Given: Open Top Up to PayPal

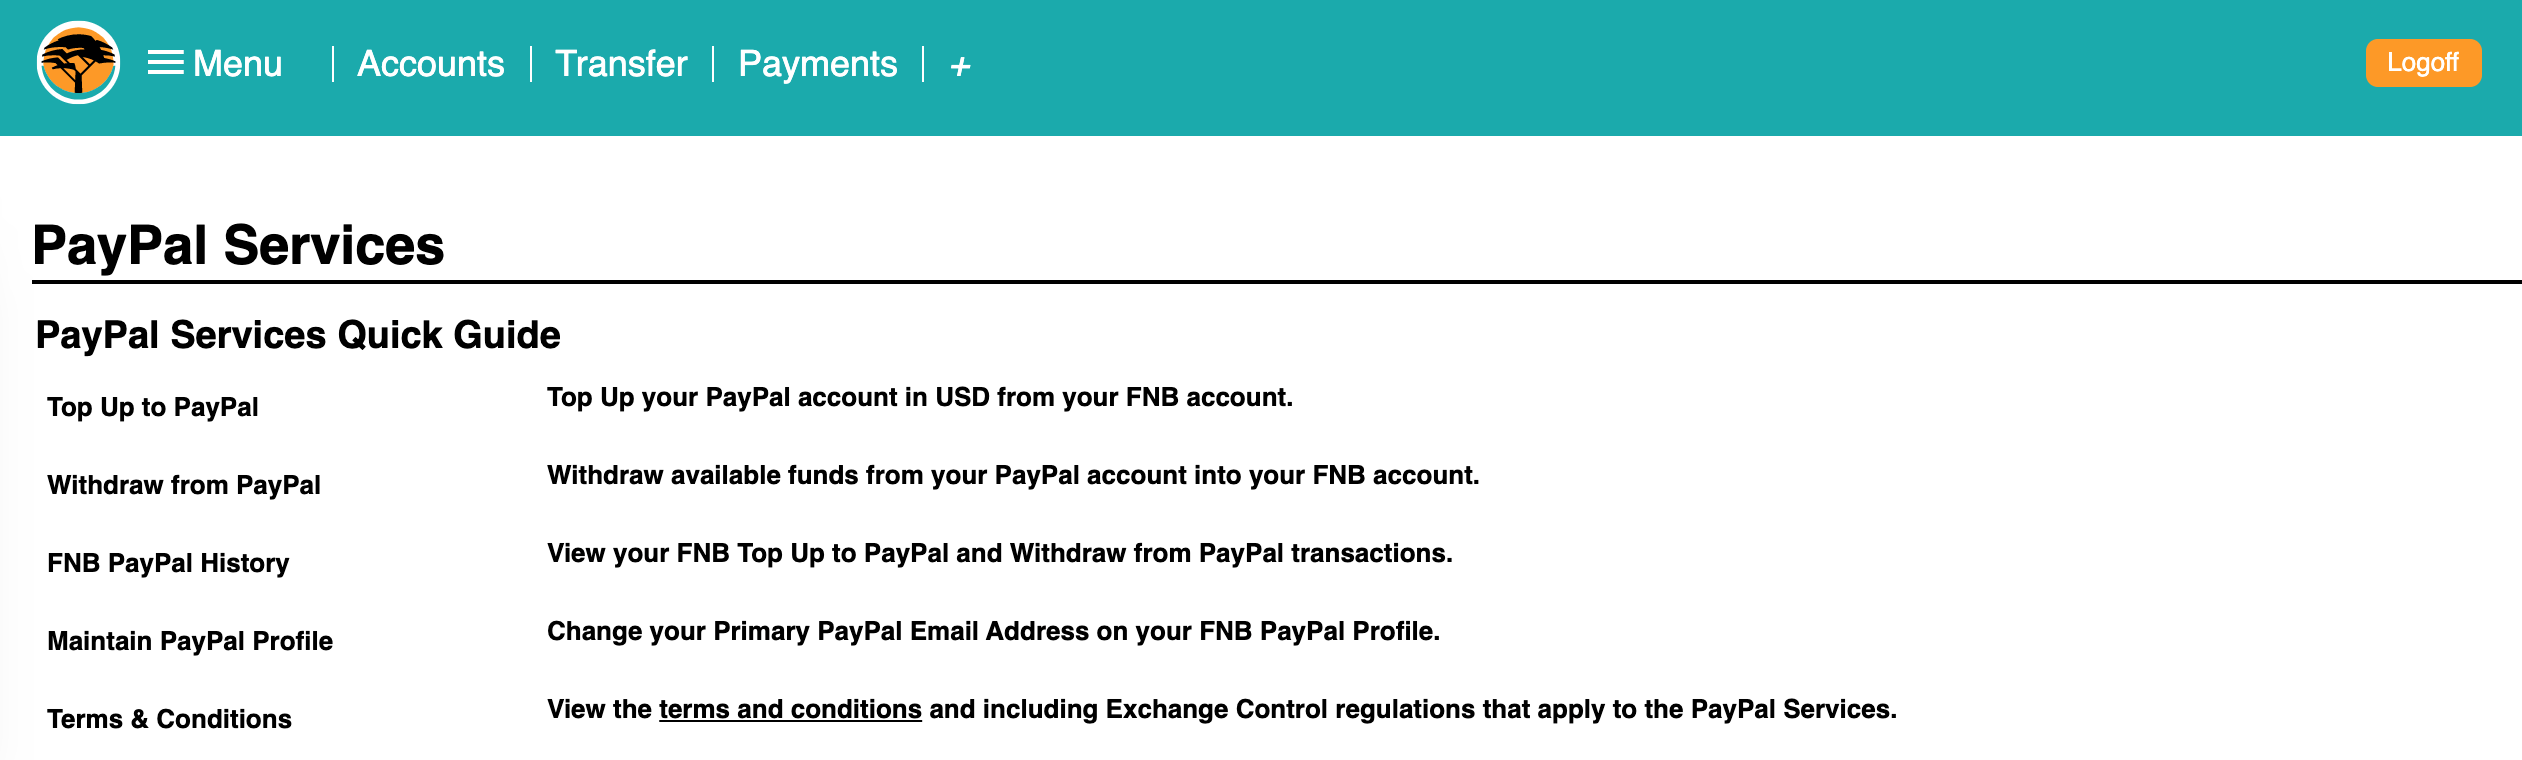Looking at the screenshot, I should click(x=153, y=407).
